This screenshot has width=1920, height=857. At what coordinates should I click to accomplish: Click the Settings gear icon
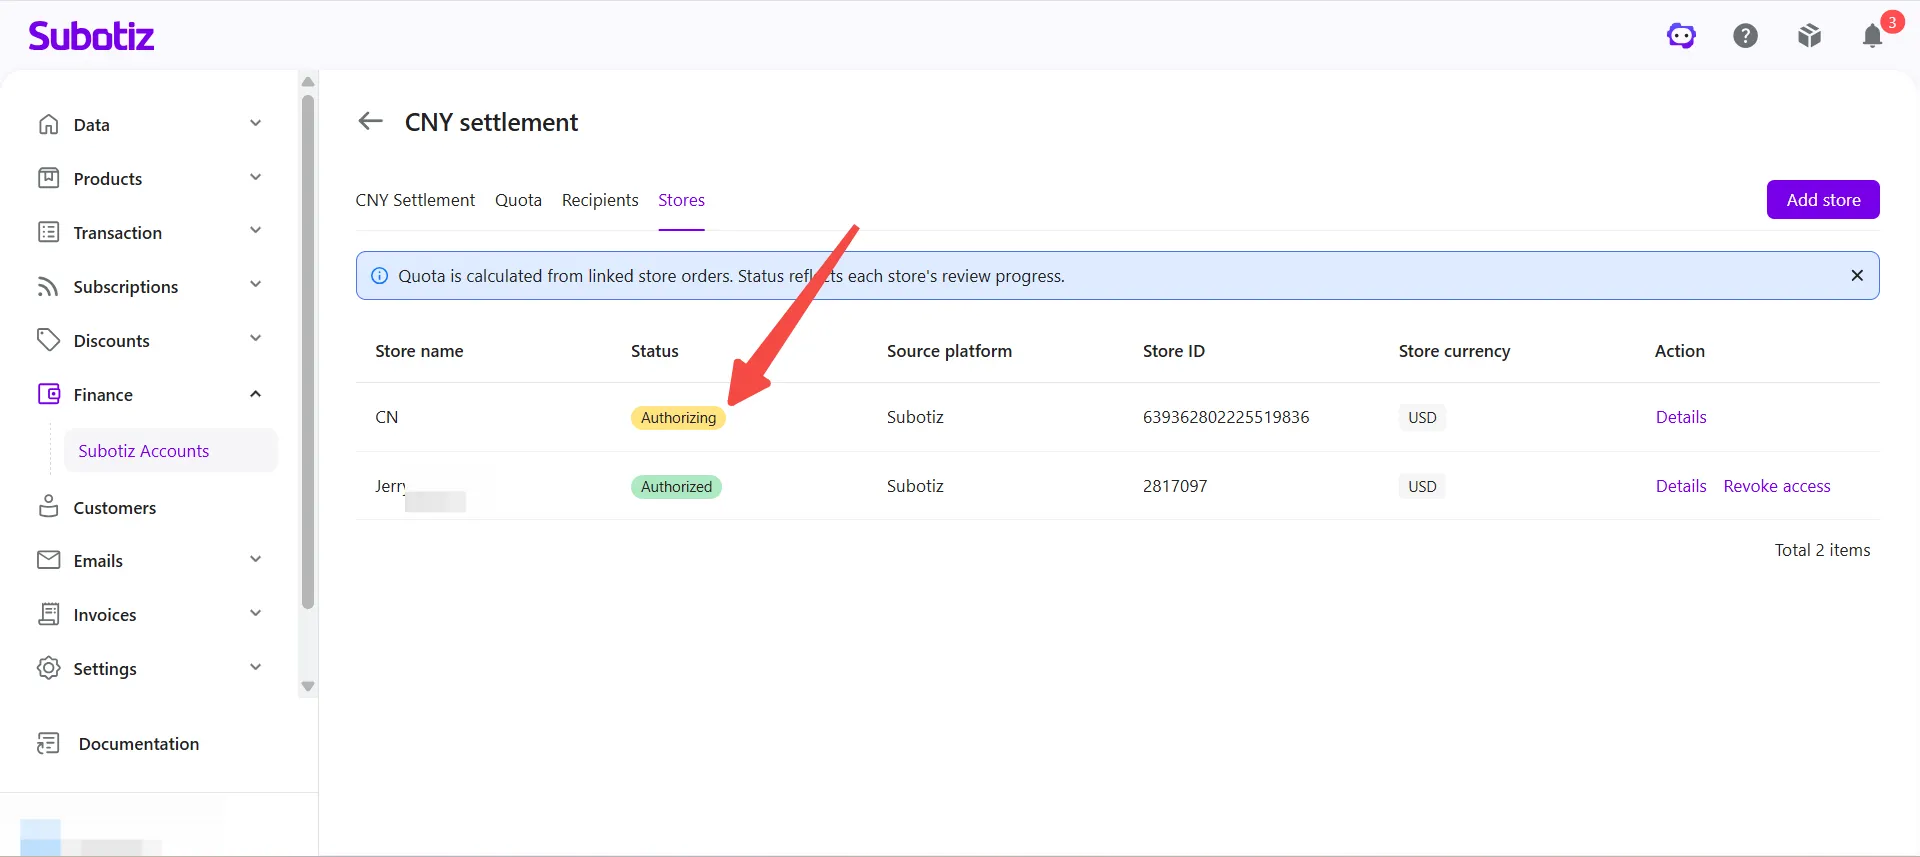tap(48, 668)
